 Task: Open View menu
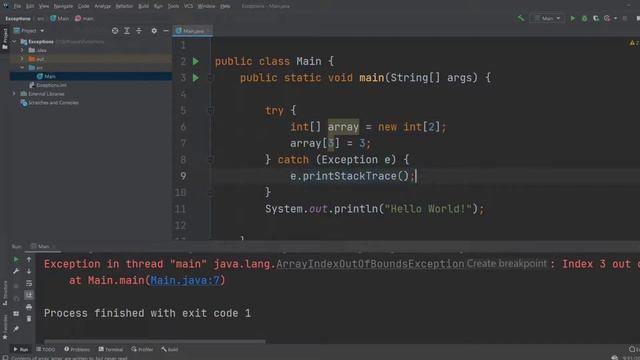click(44, 6)
